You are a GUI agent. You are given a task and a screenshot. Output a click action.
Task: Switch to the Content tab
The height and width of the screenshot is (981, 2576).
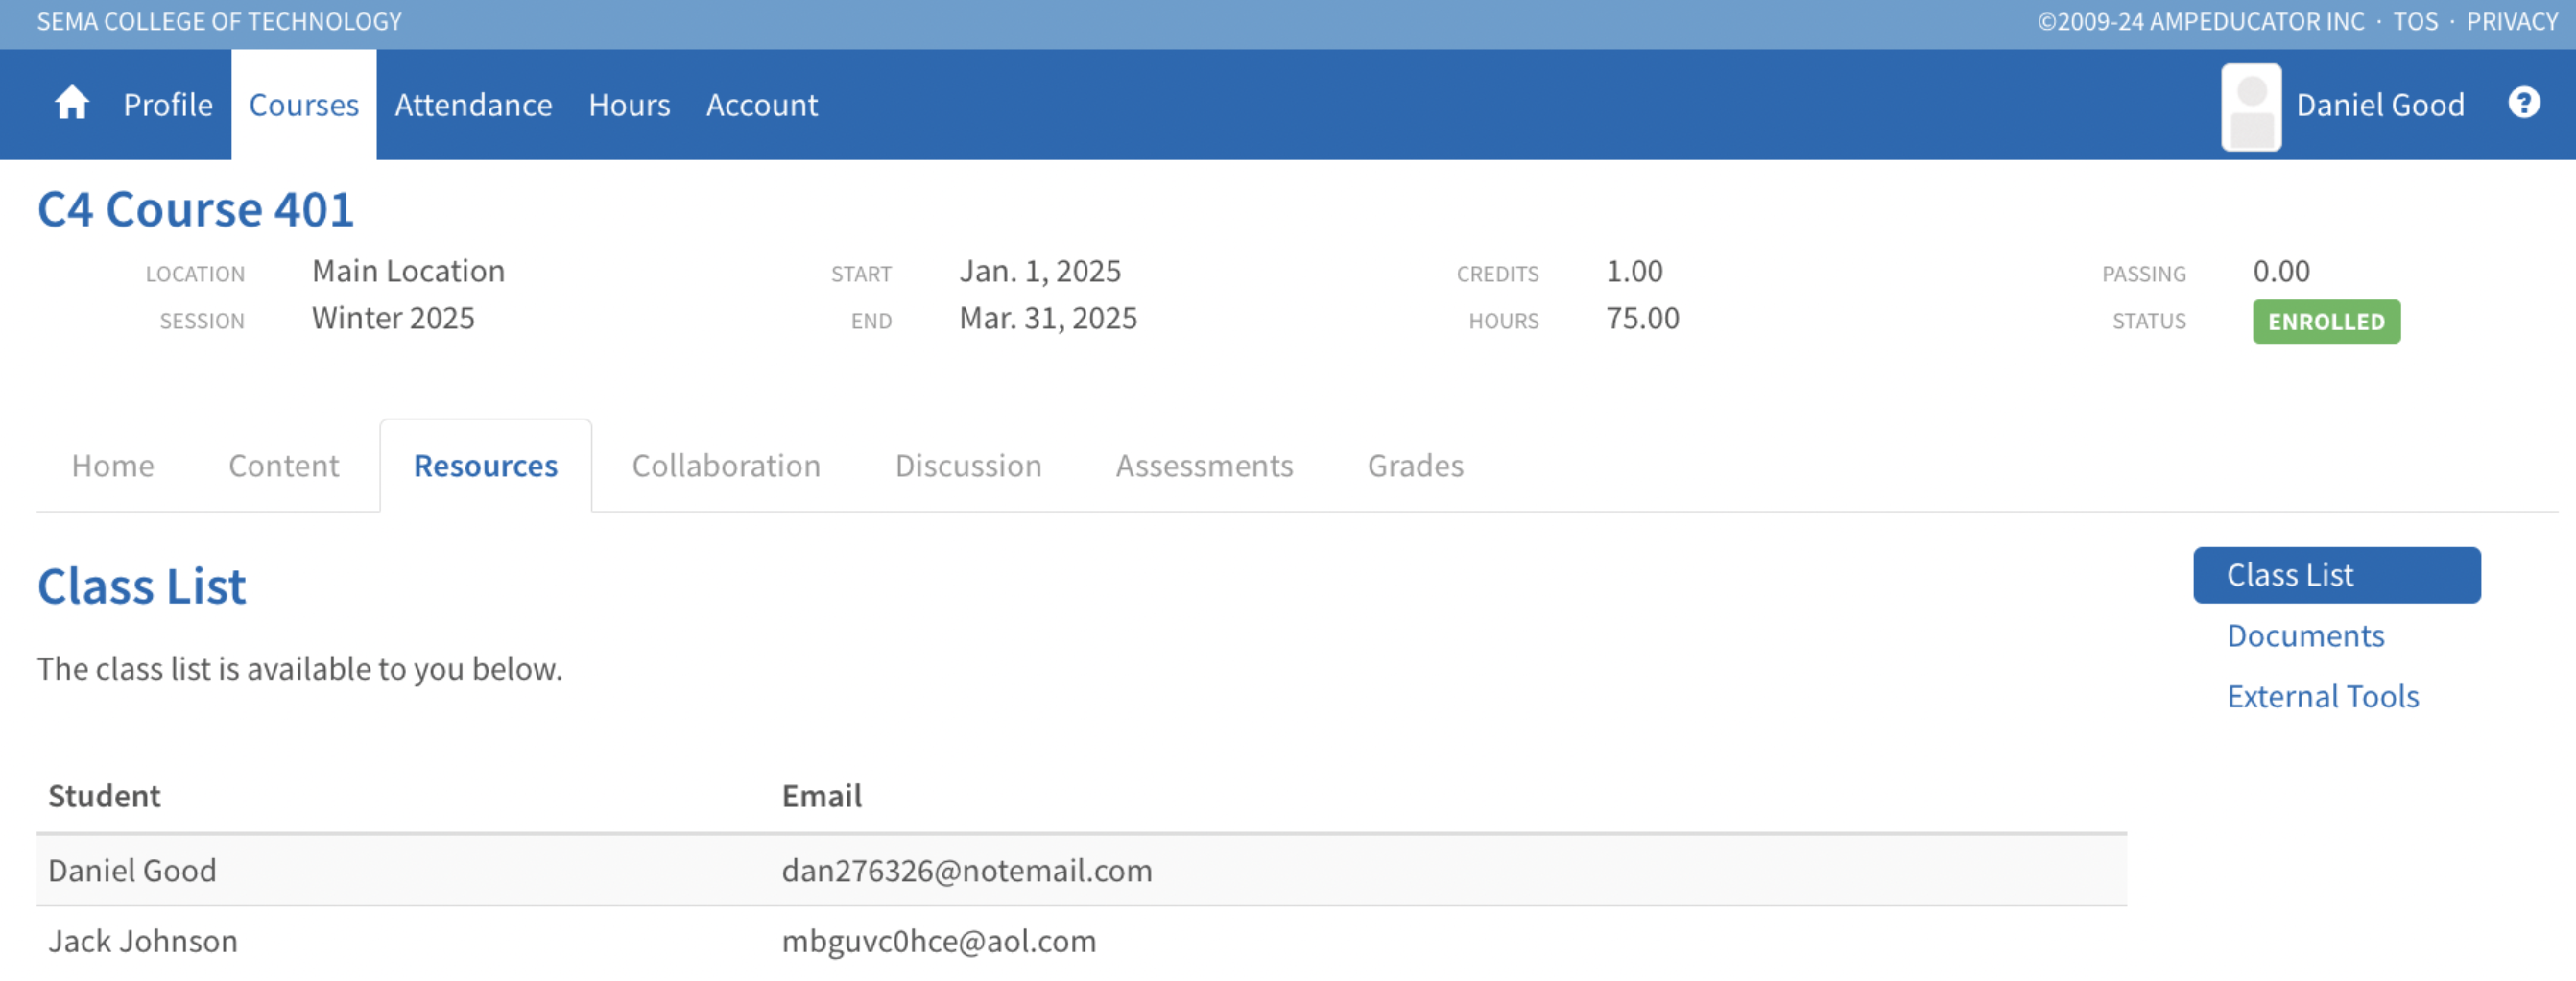(283, 466)
